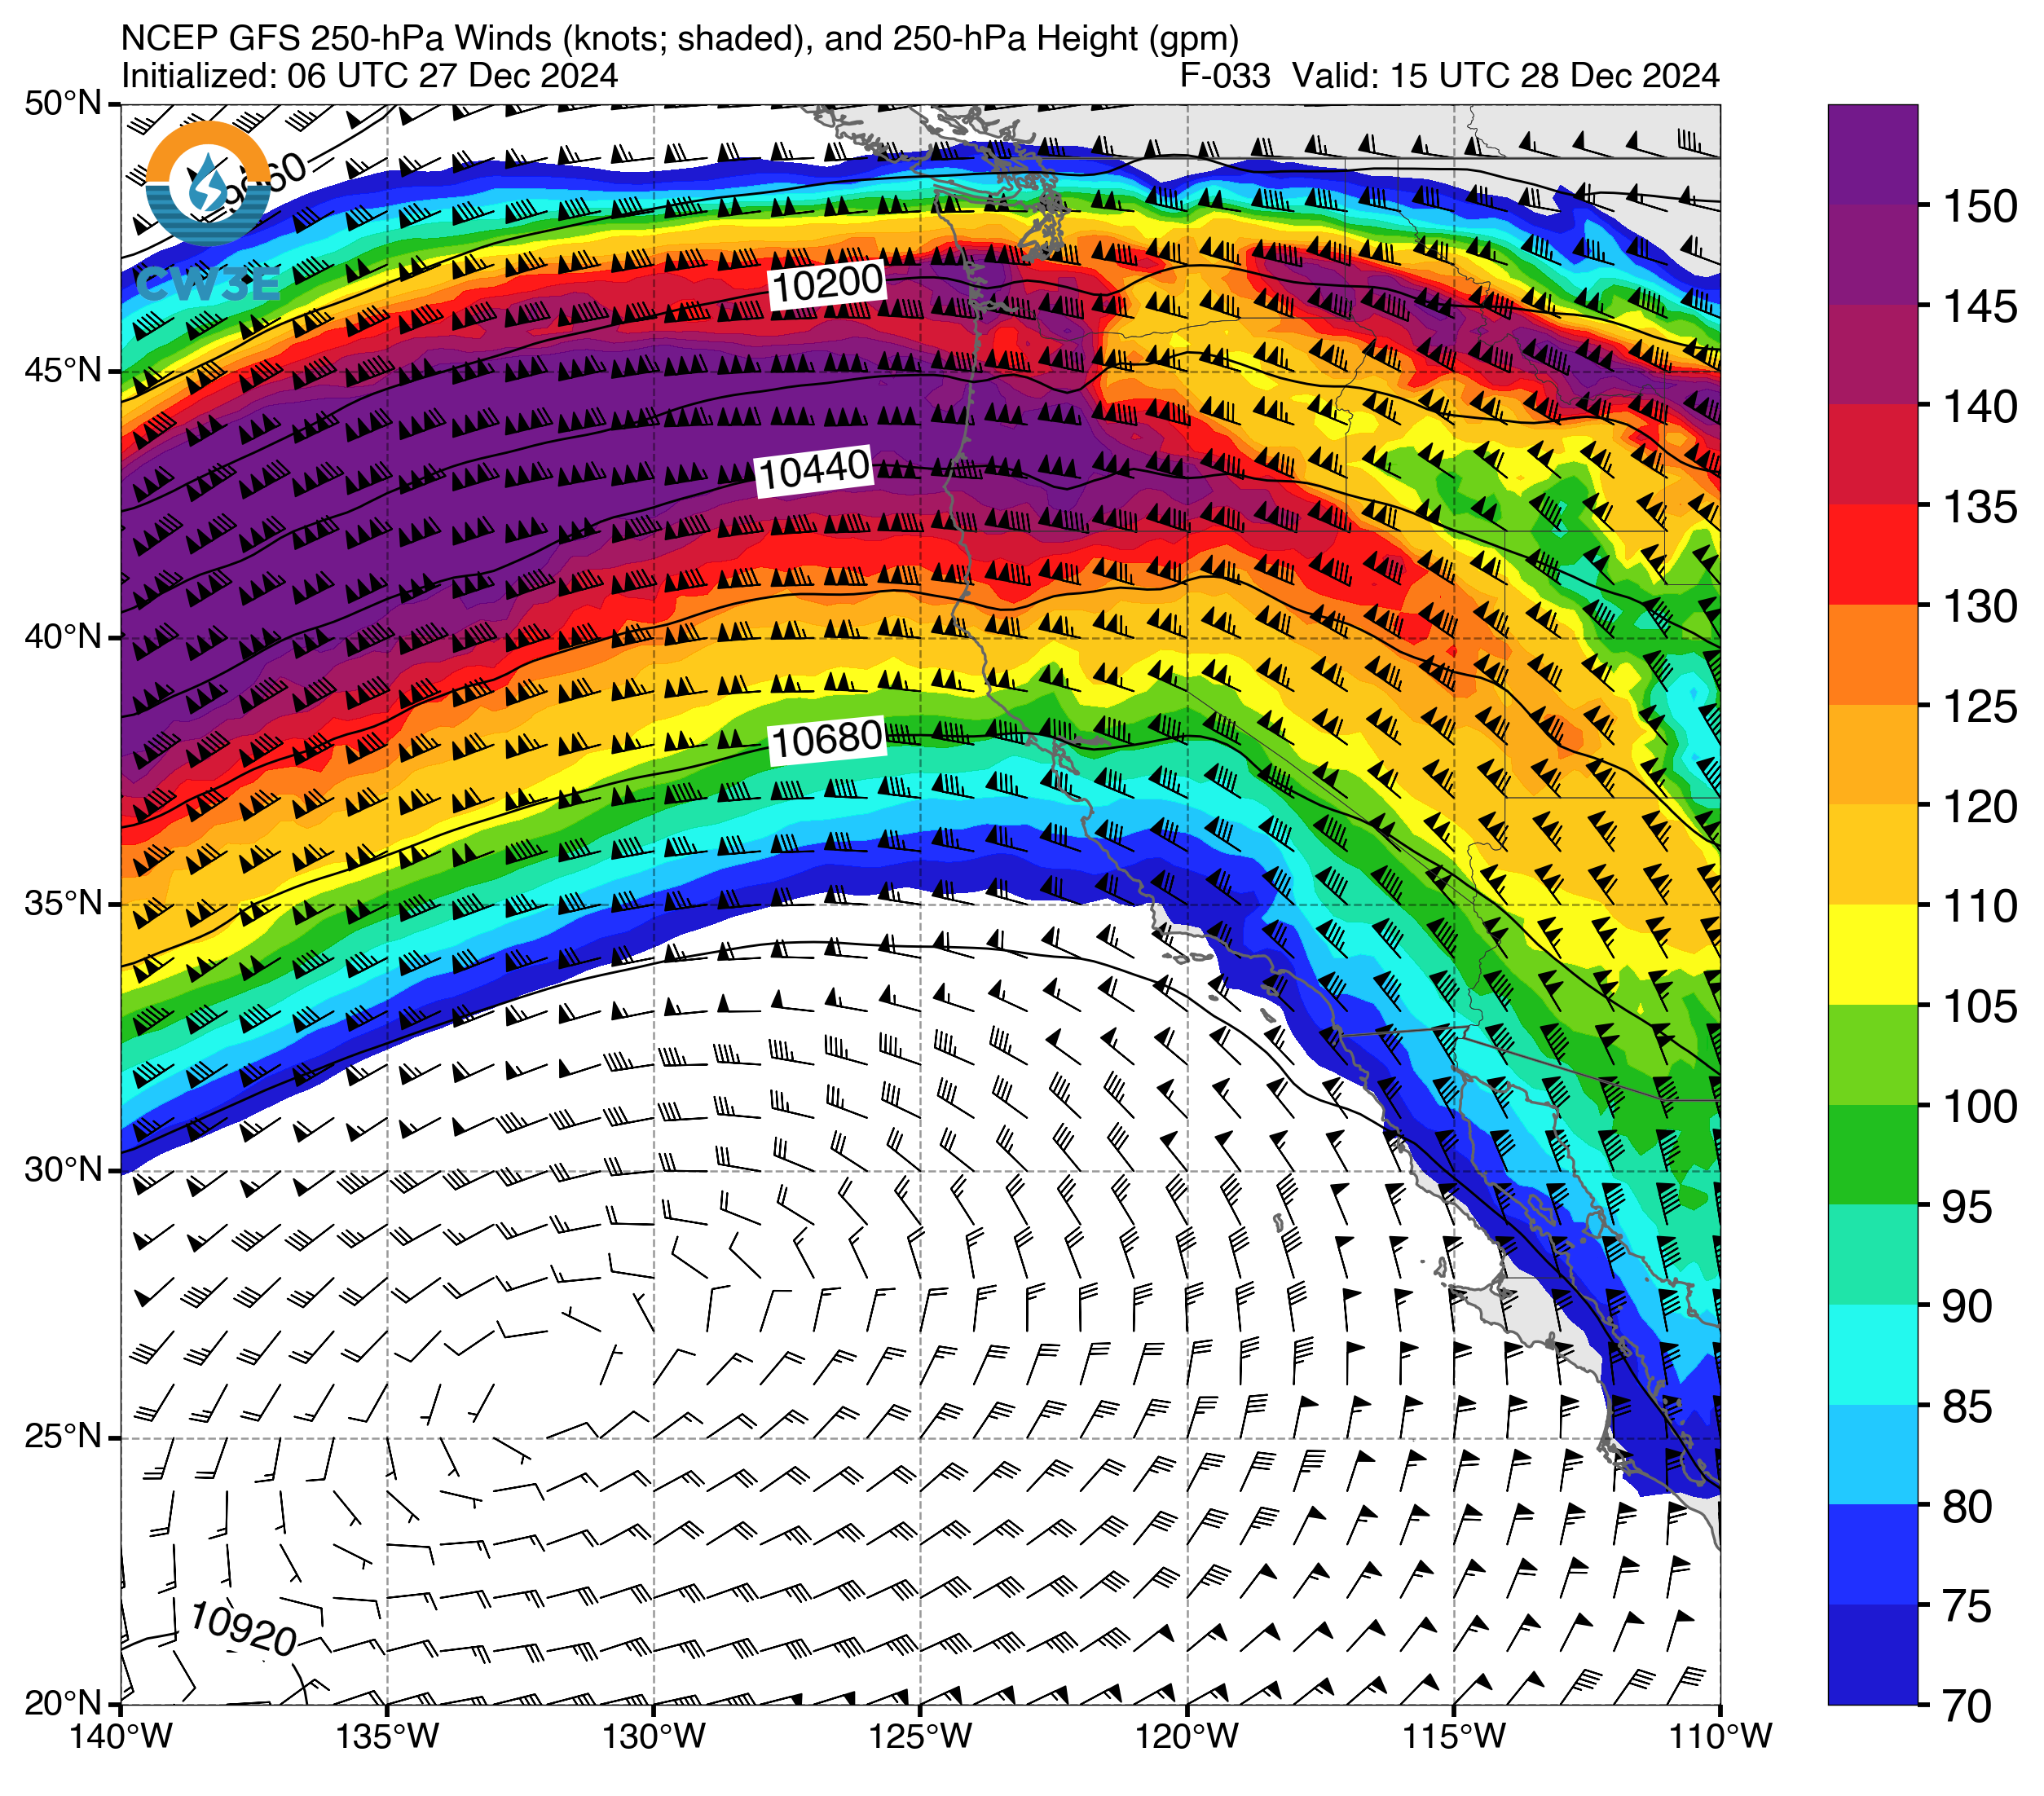This screenshot has height=1796, width=2044.
Task: Click the 120°W longitude axis label
Action: [1187, 1737]
